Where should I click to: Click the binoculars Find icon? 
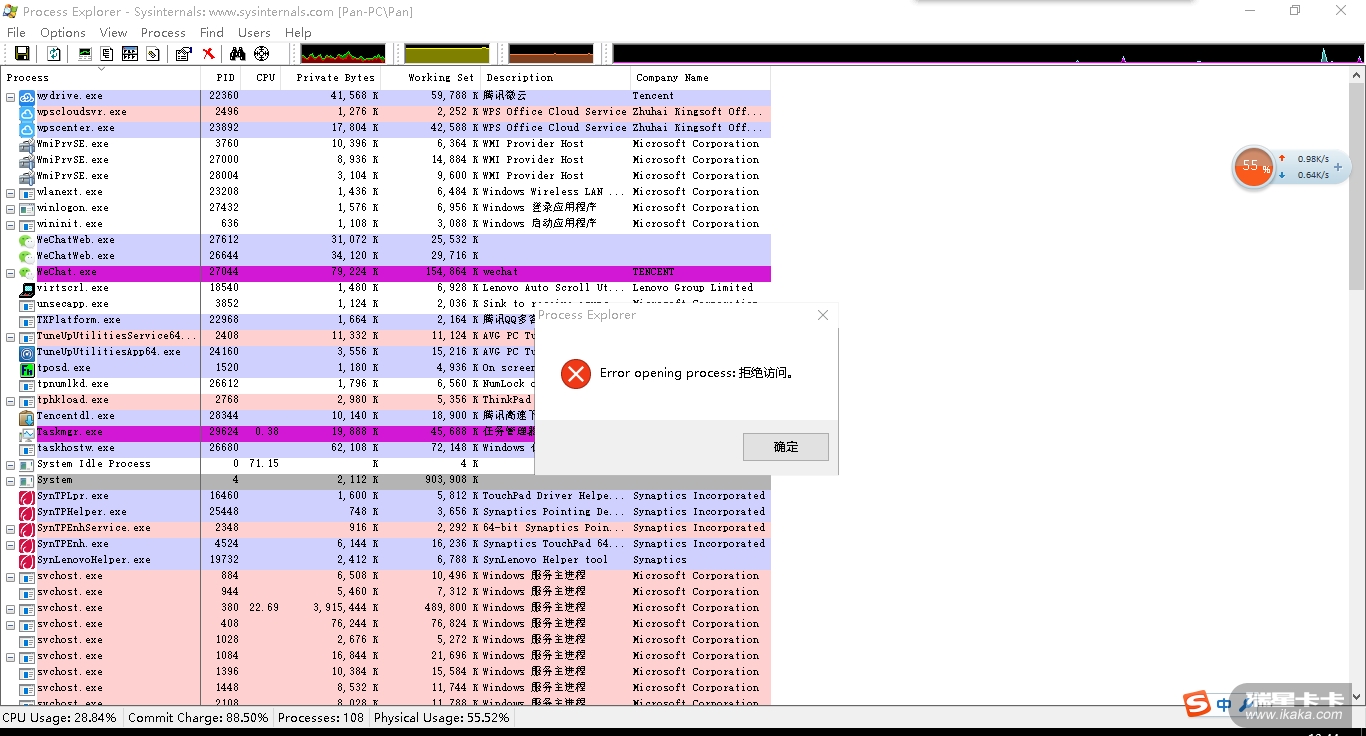tap(238, 54)
